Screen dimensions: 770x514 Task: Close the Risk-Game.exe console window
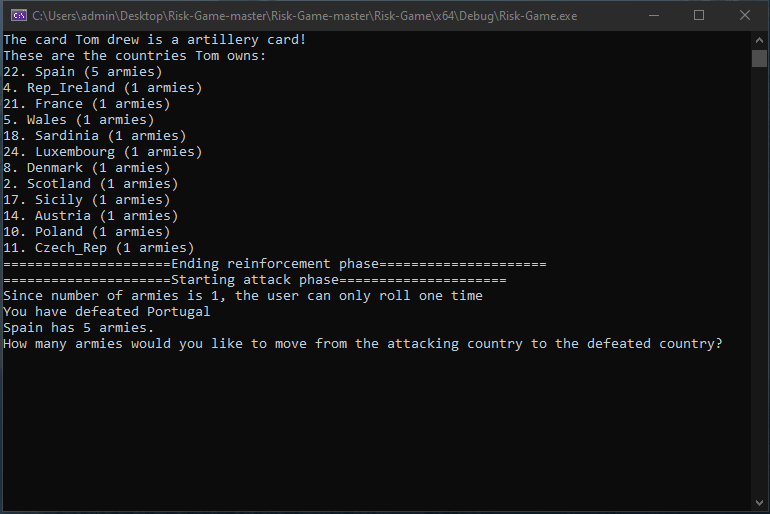745,15
